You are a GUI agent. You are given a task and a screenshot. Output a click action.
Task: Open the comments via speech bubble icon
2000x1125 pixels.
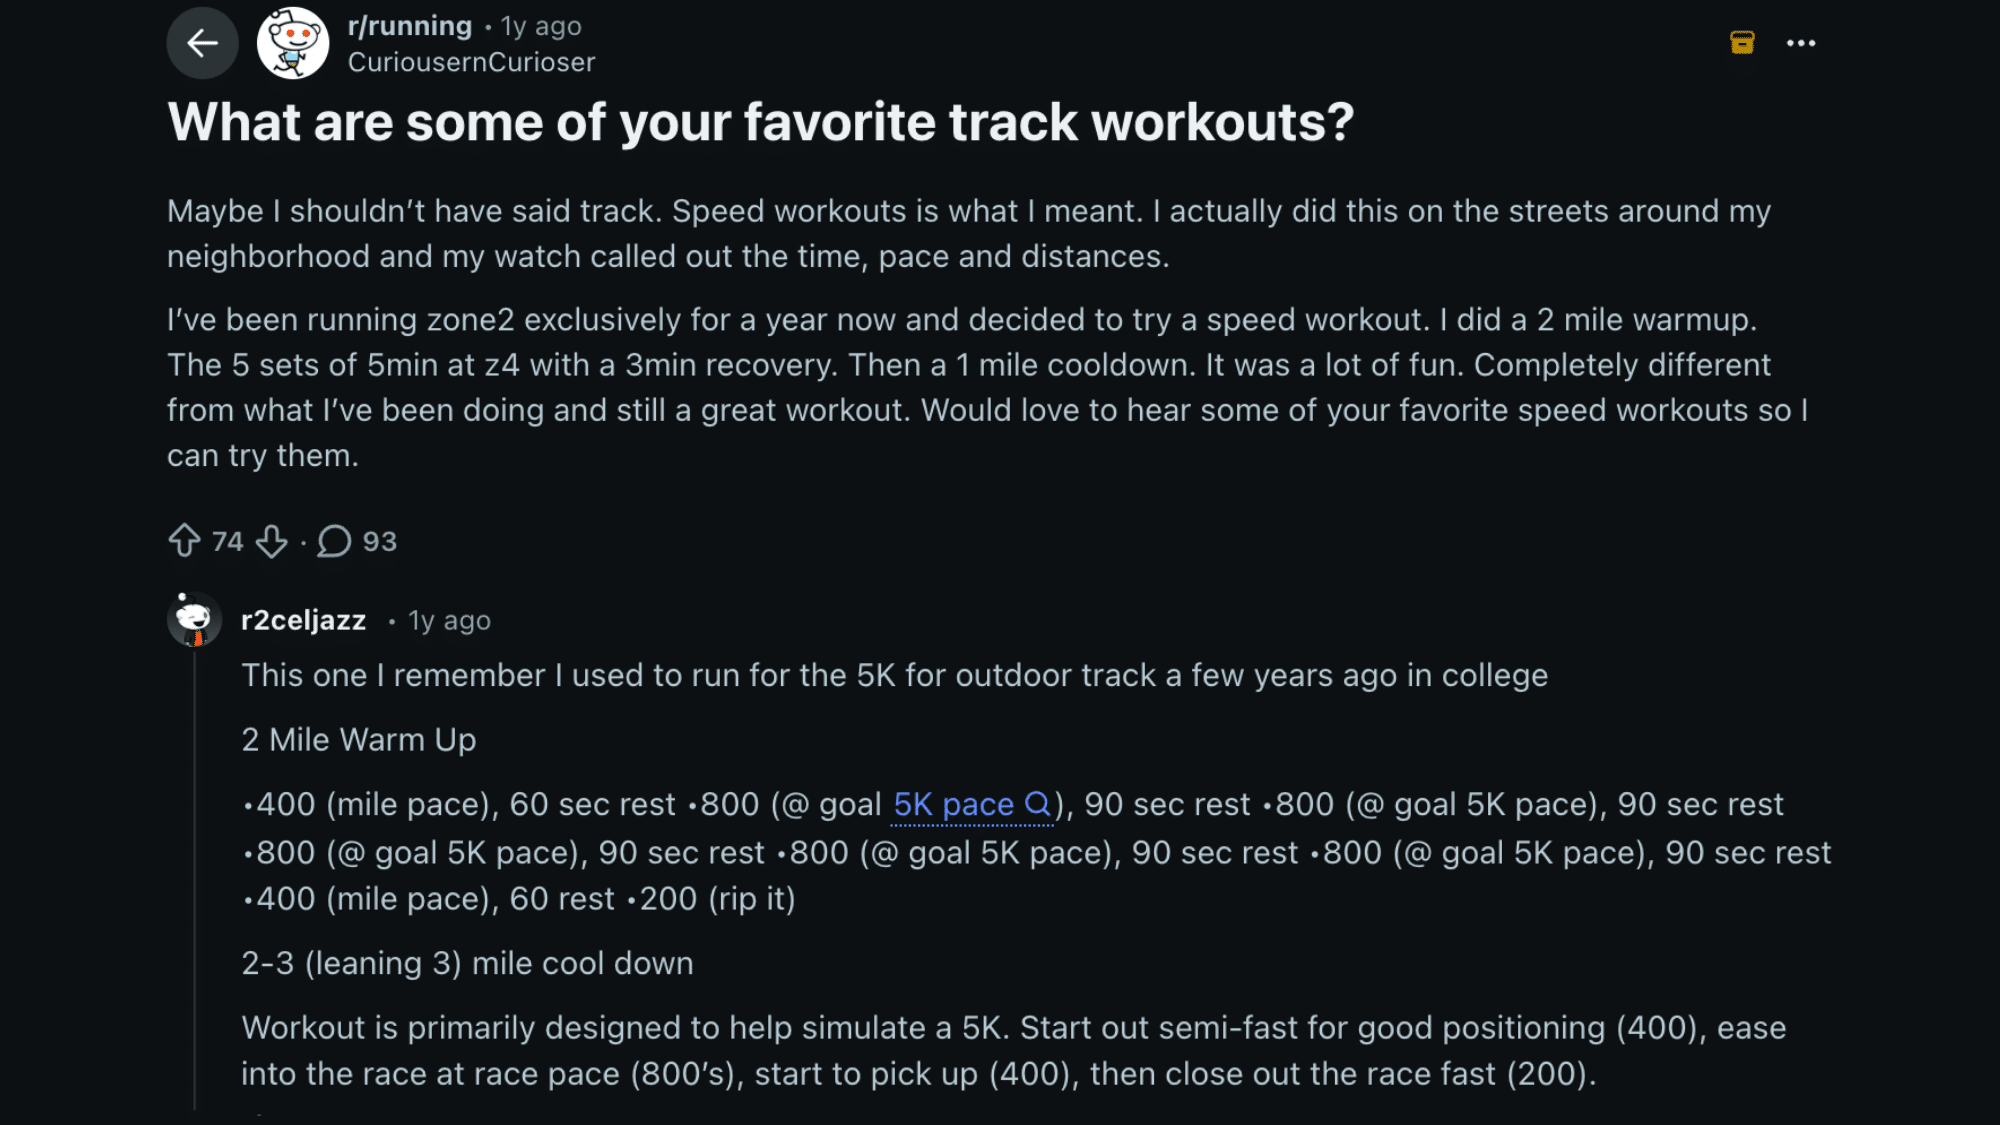tap(334, 540)
